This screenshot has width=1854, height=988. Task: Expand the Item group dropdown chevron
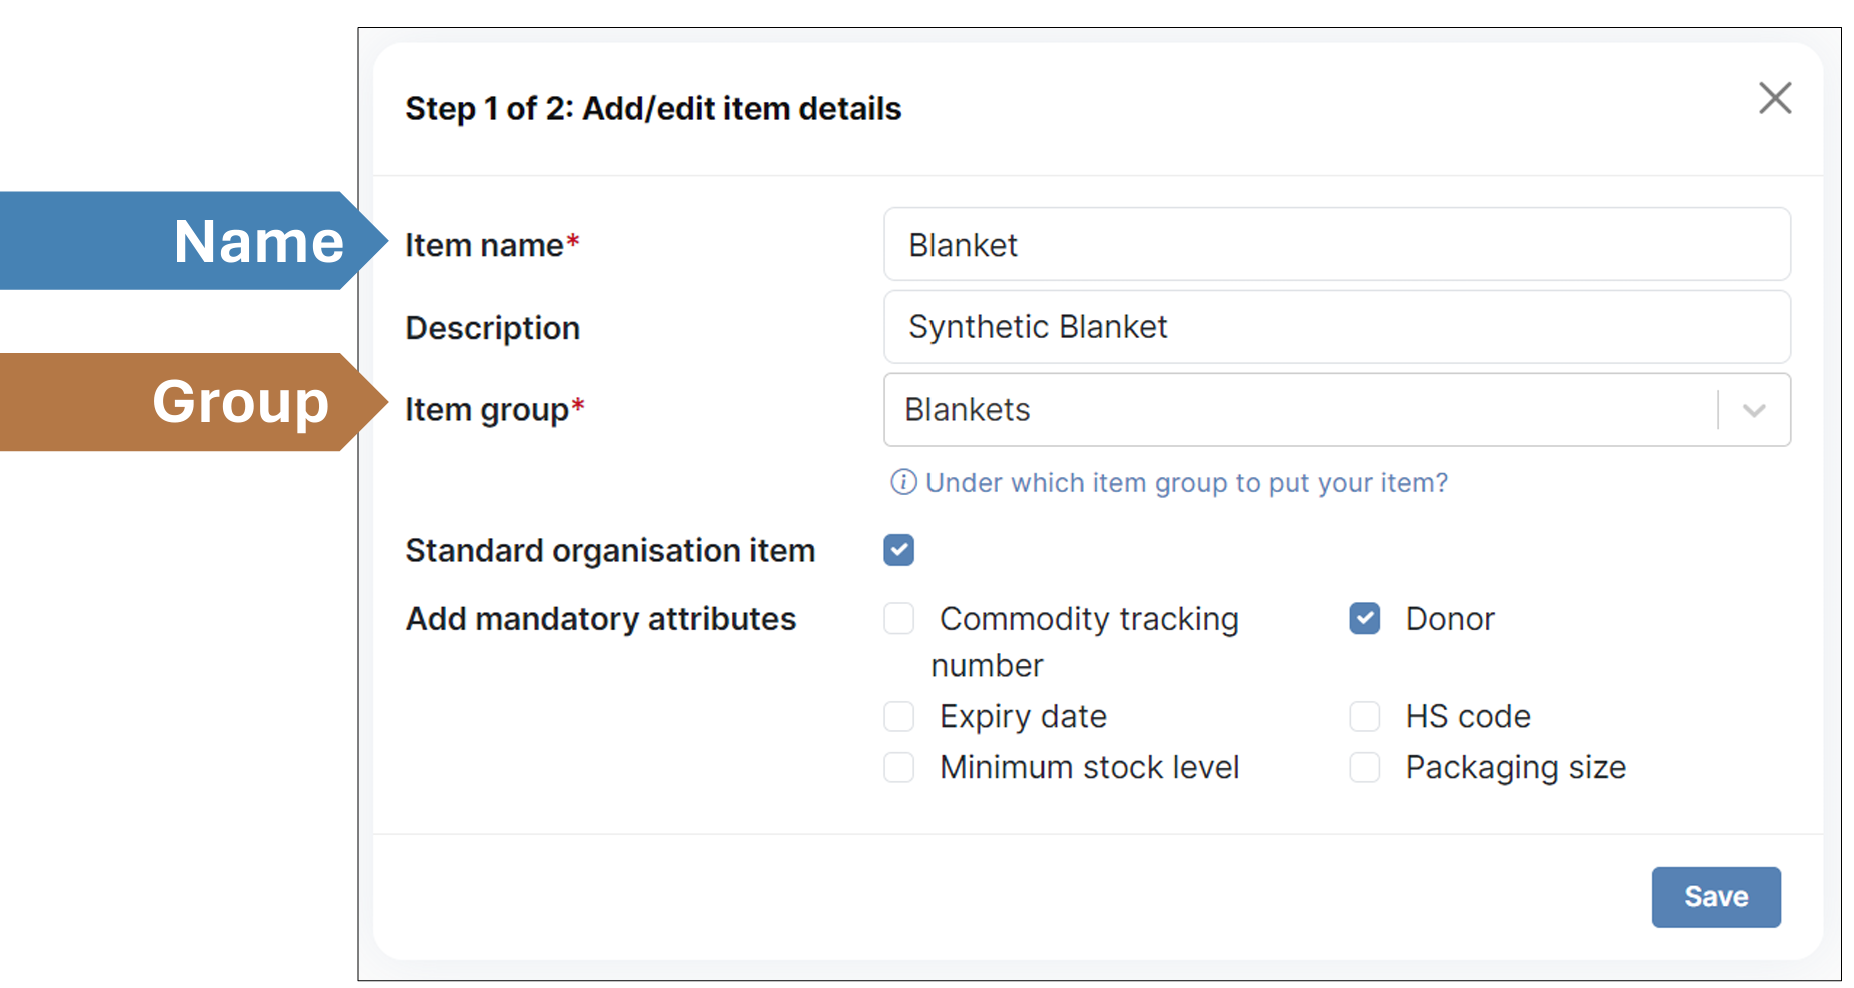coord(1753,411)
